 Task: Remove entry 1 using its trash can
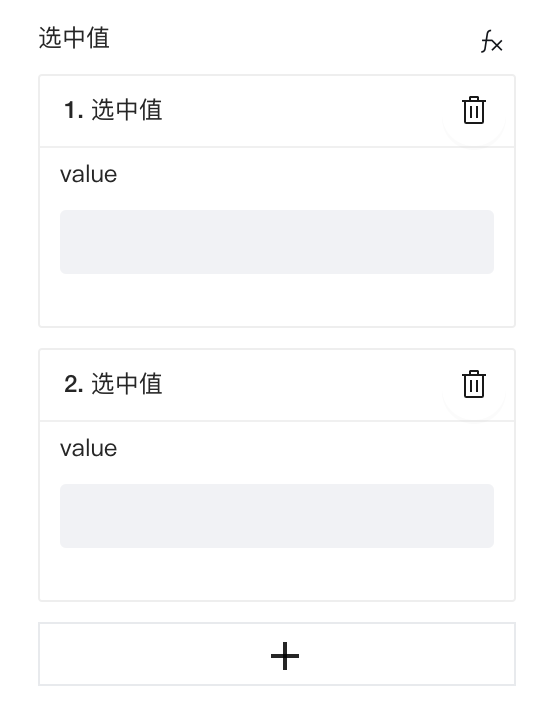click(x=474, y=110)
